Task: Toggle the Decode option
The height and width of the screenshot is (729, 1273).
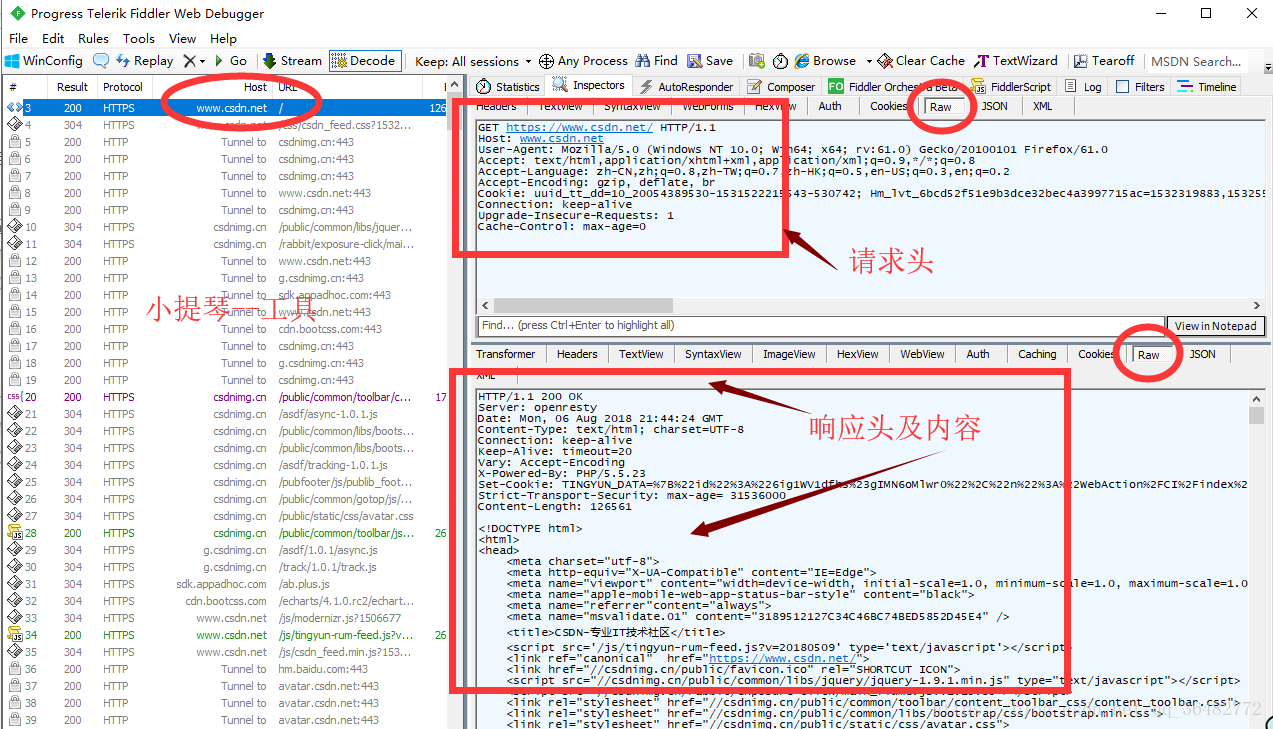Action: click(364, 61)
